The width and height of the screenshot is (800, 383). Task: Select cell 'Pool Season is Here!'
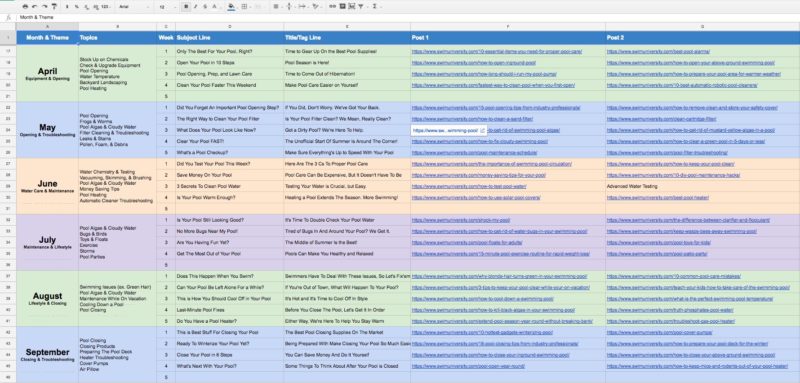(347, 63)
